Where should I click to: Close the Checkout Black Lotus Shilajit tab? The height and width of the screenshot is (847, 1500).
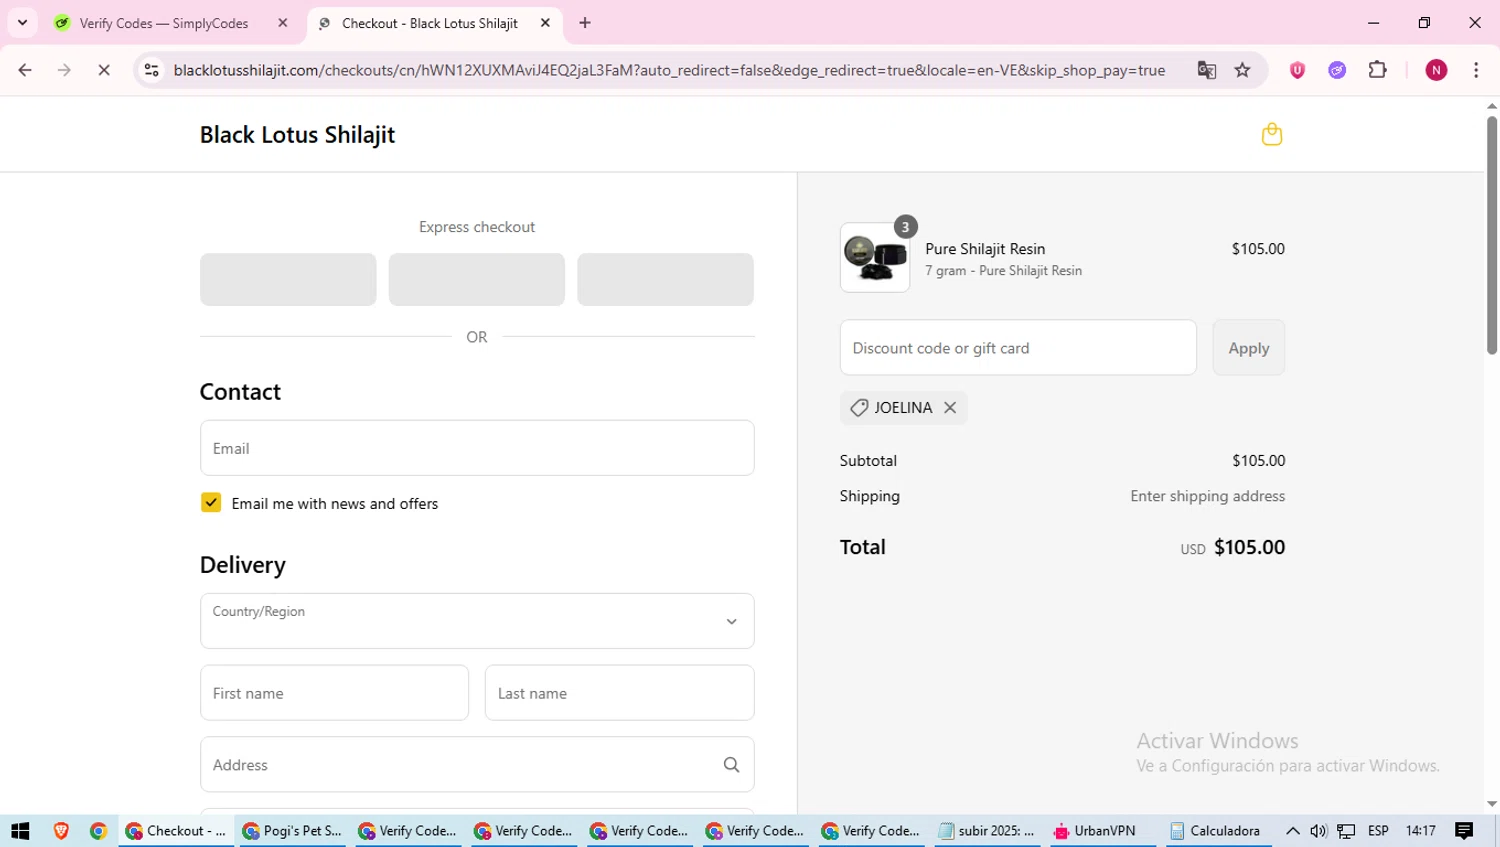545,23
